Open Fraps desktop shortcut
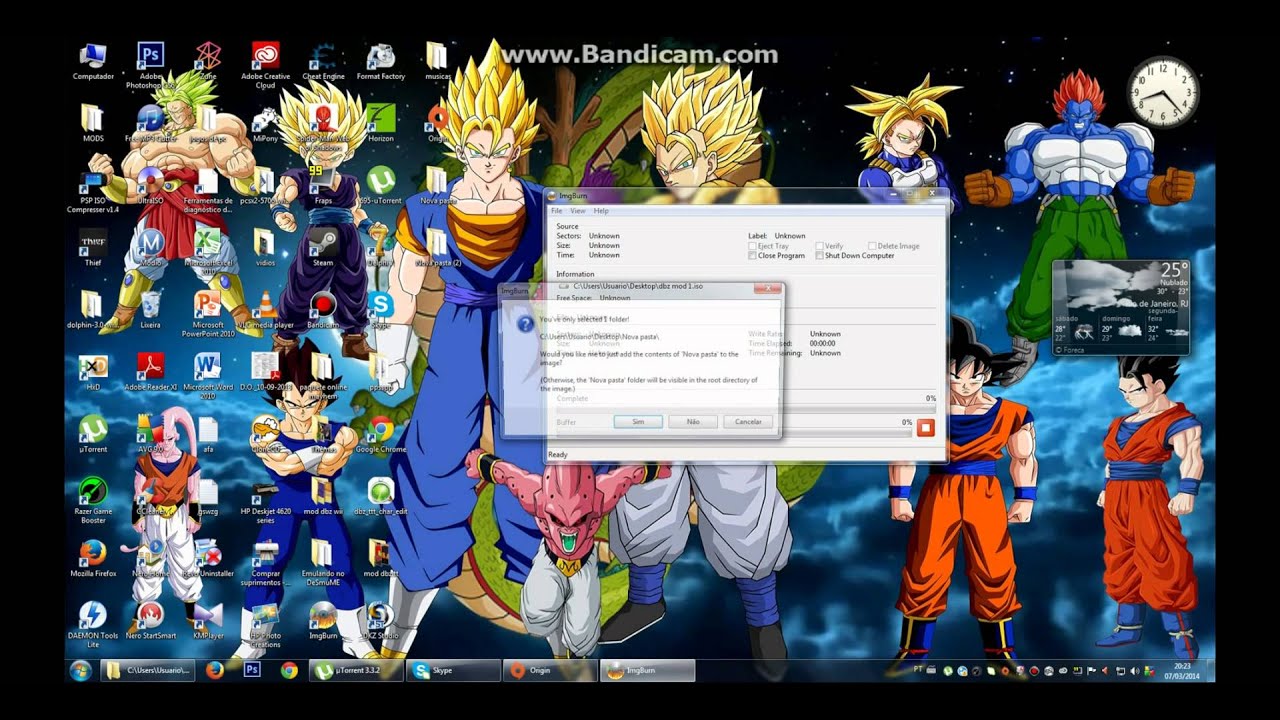This screenshot has width=1280, height=720. click(x=323, y=186)
